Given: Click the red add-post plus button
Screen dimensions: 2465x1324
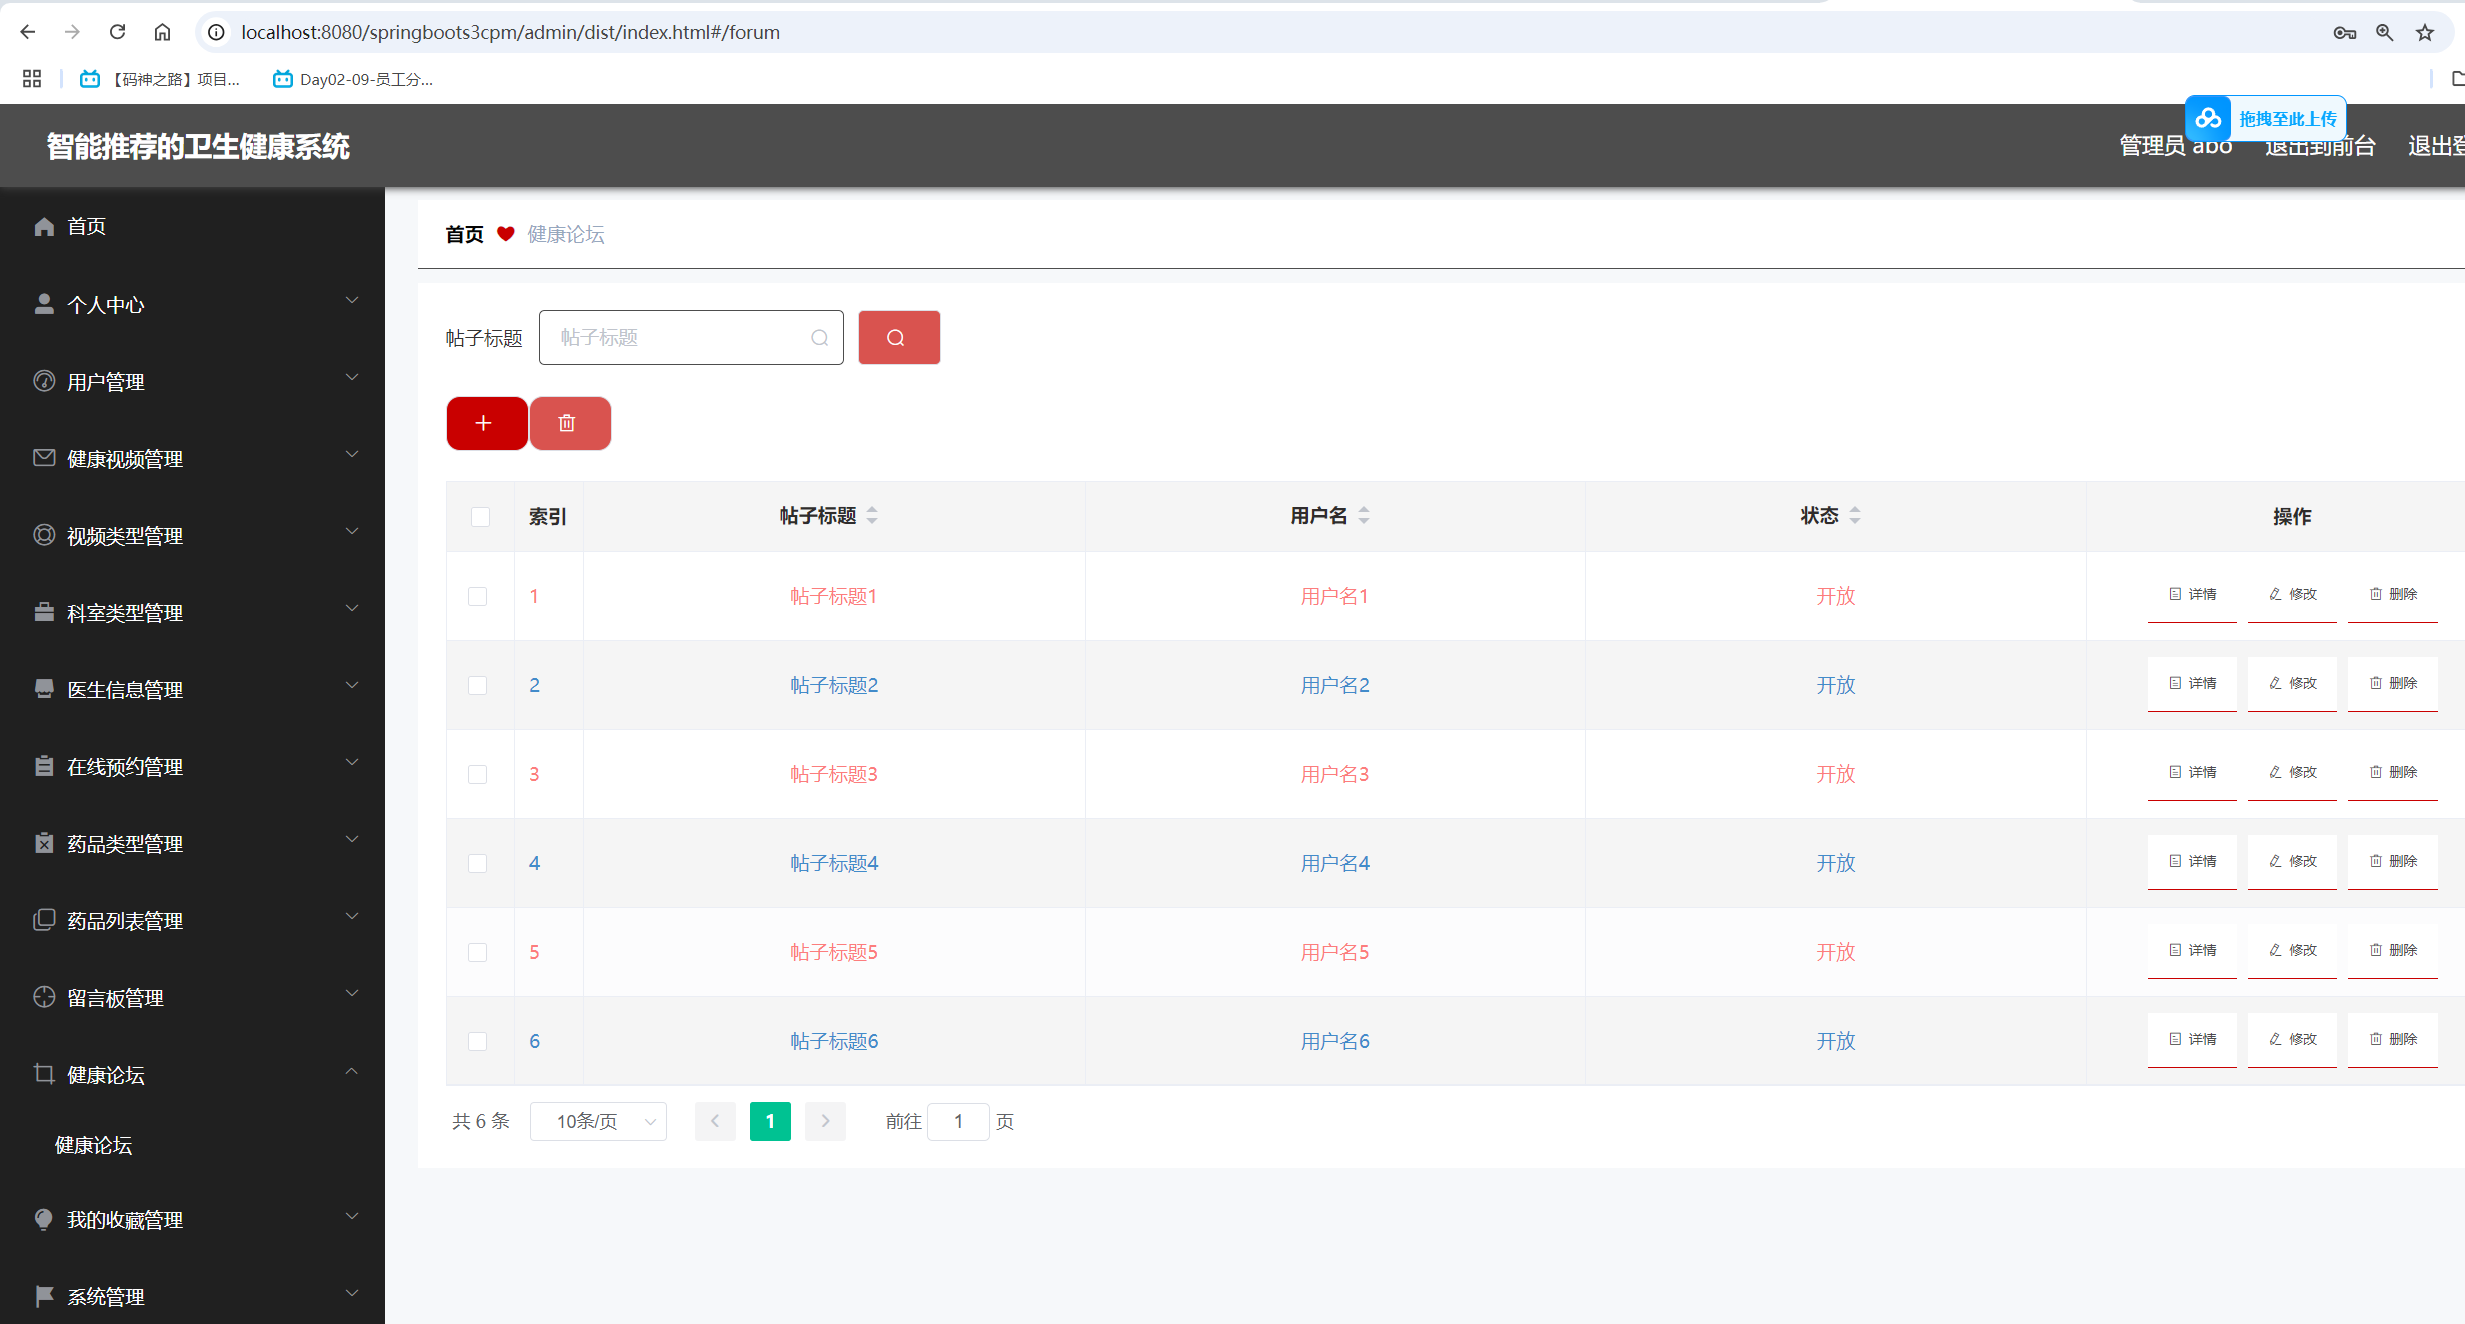Looking at the screenshot, I should coord(486,423).
